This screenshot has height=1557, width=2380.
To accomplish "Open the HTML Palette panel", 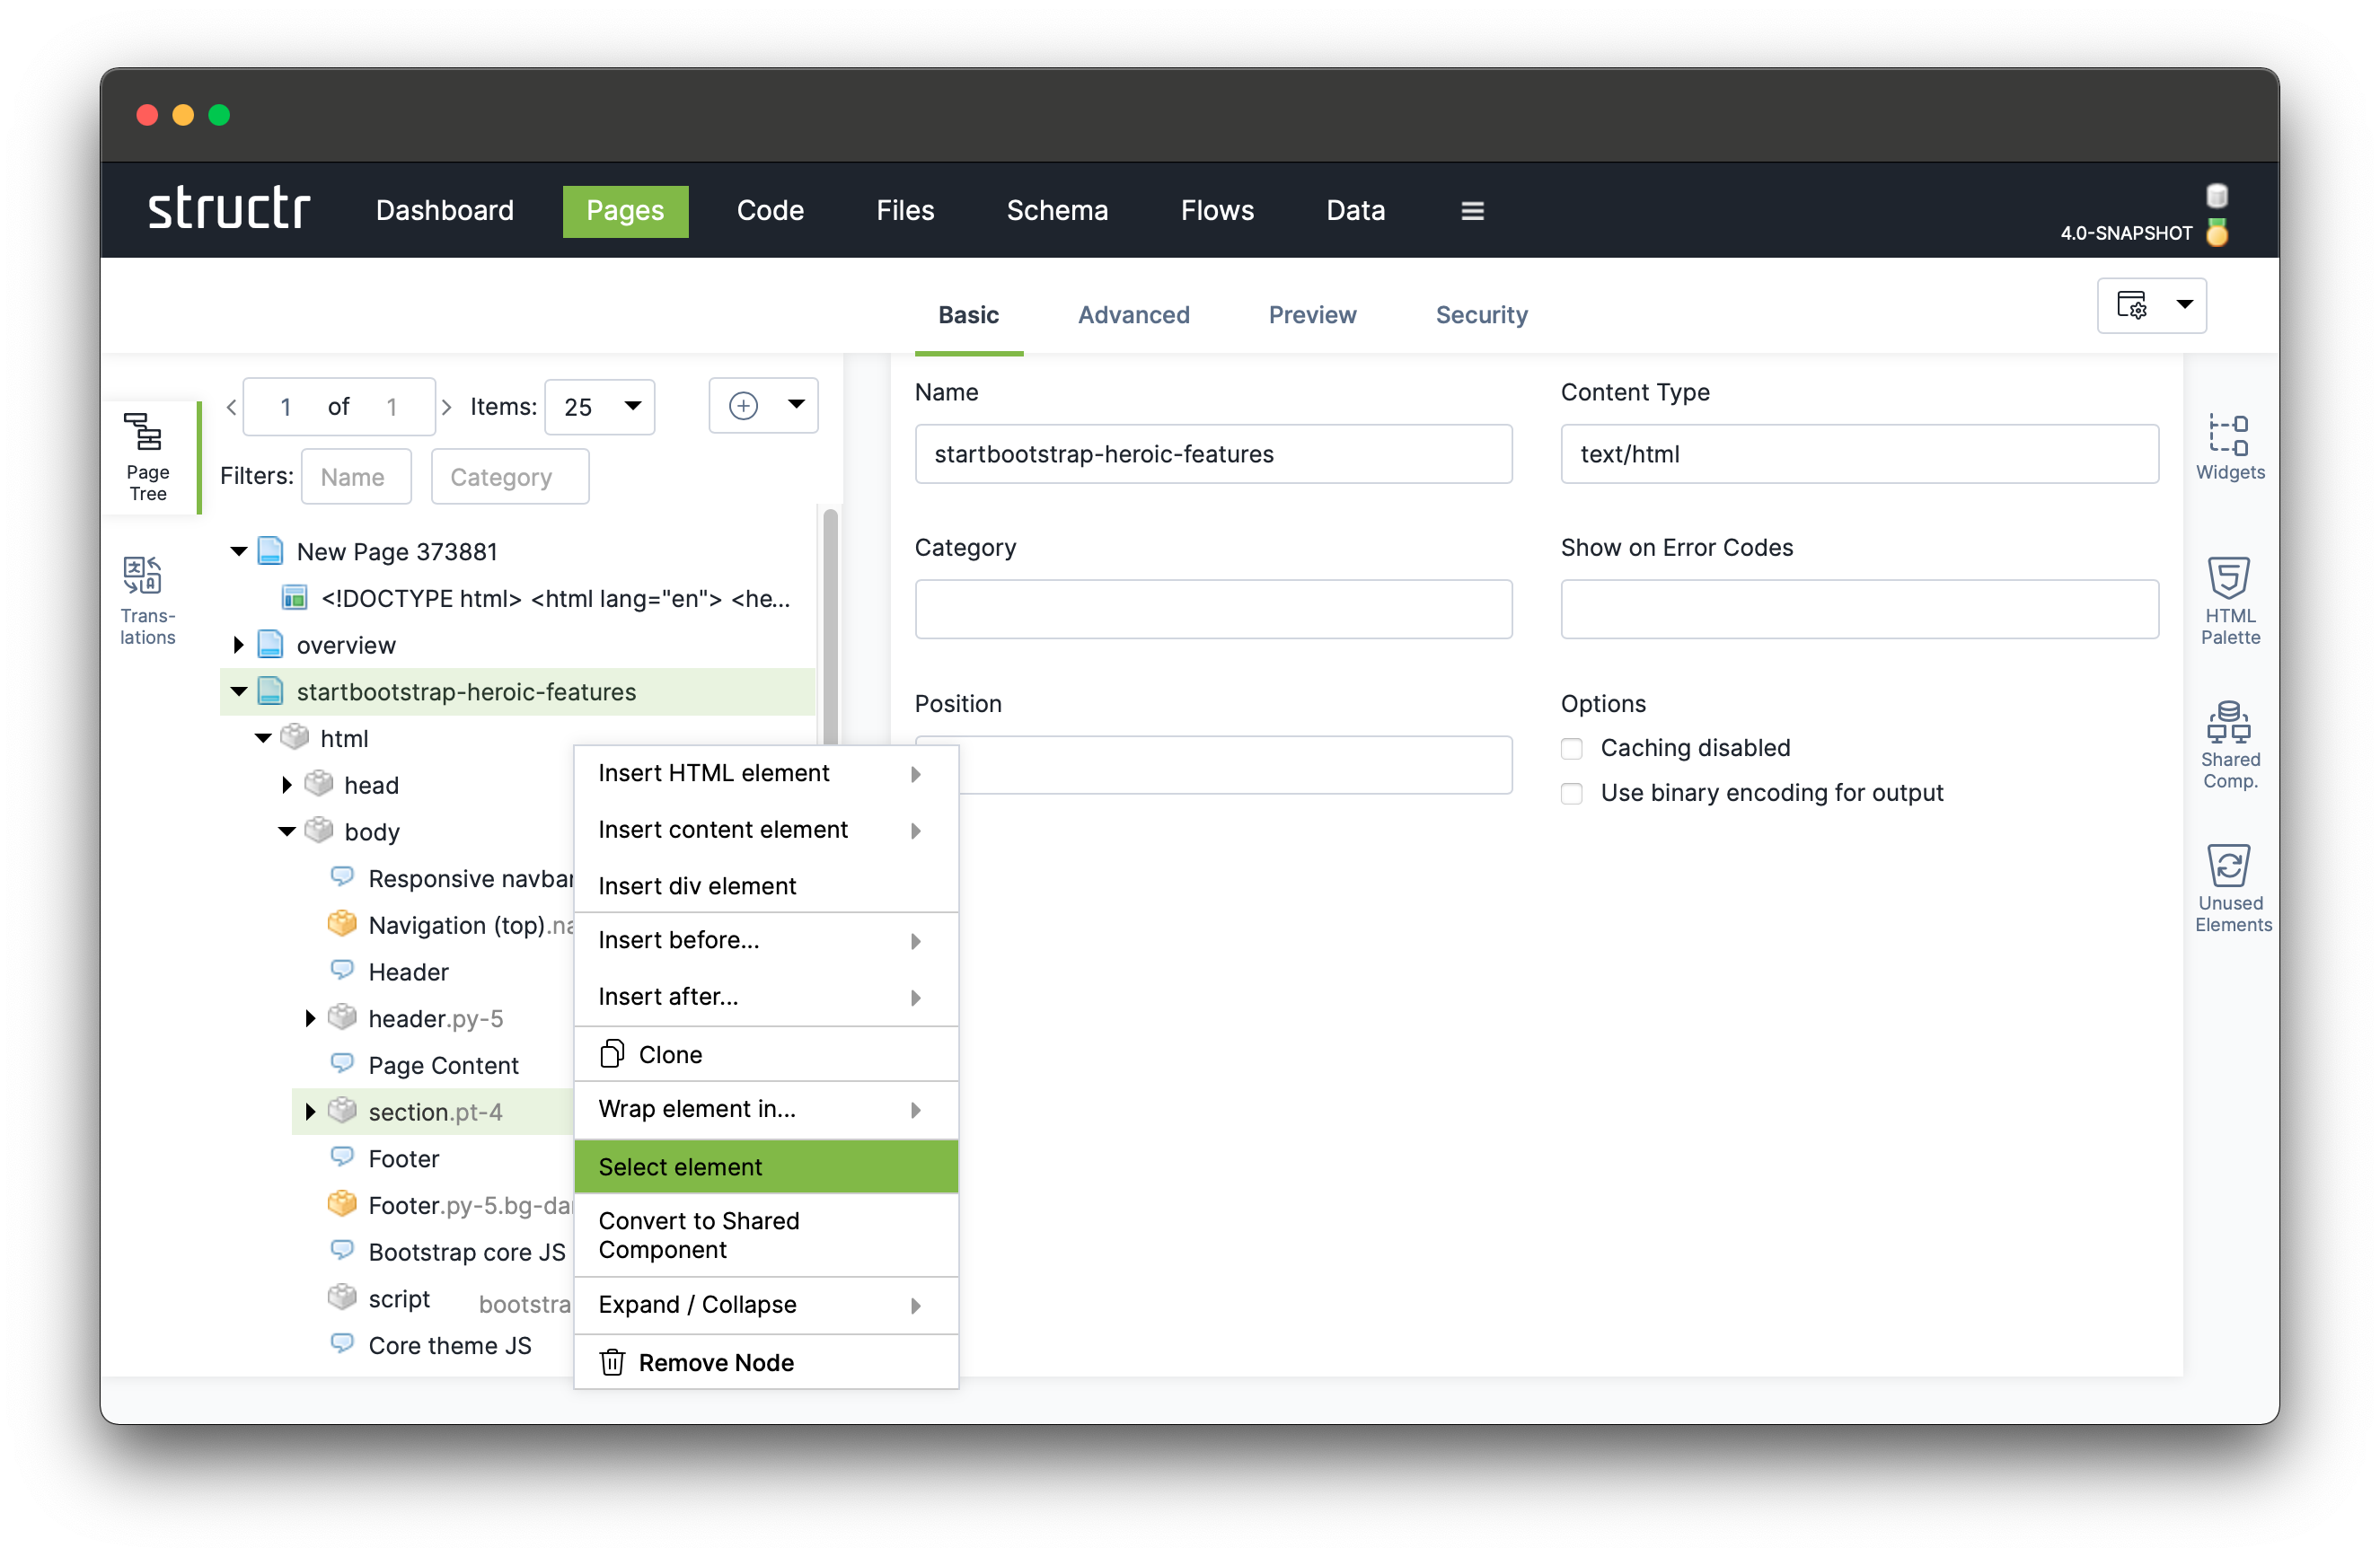I will [2230, 600].
